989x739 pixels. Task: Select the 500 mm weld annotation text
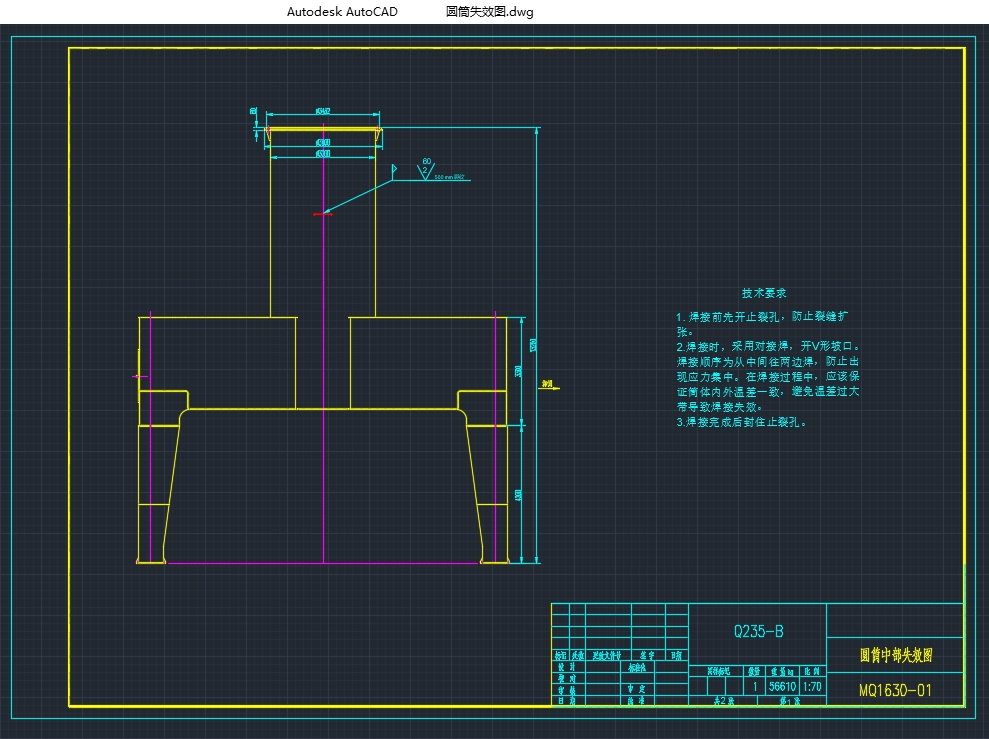[448, 177]
